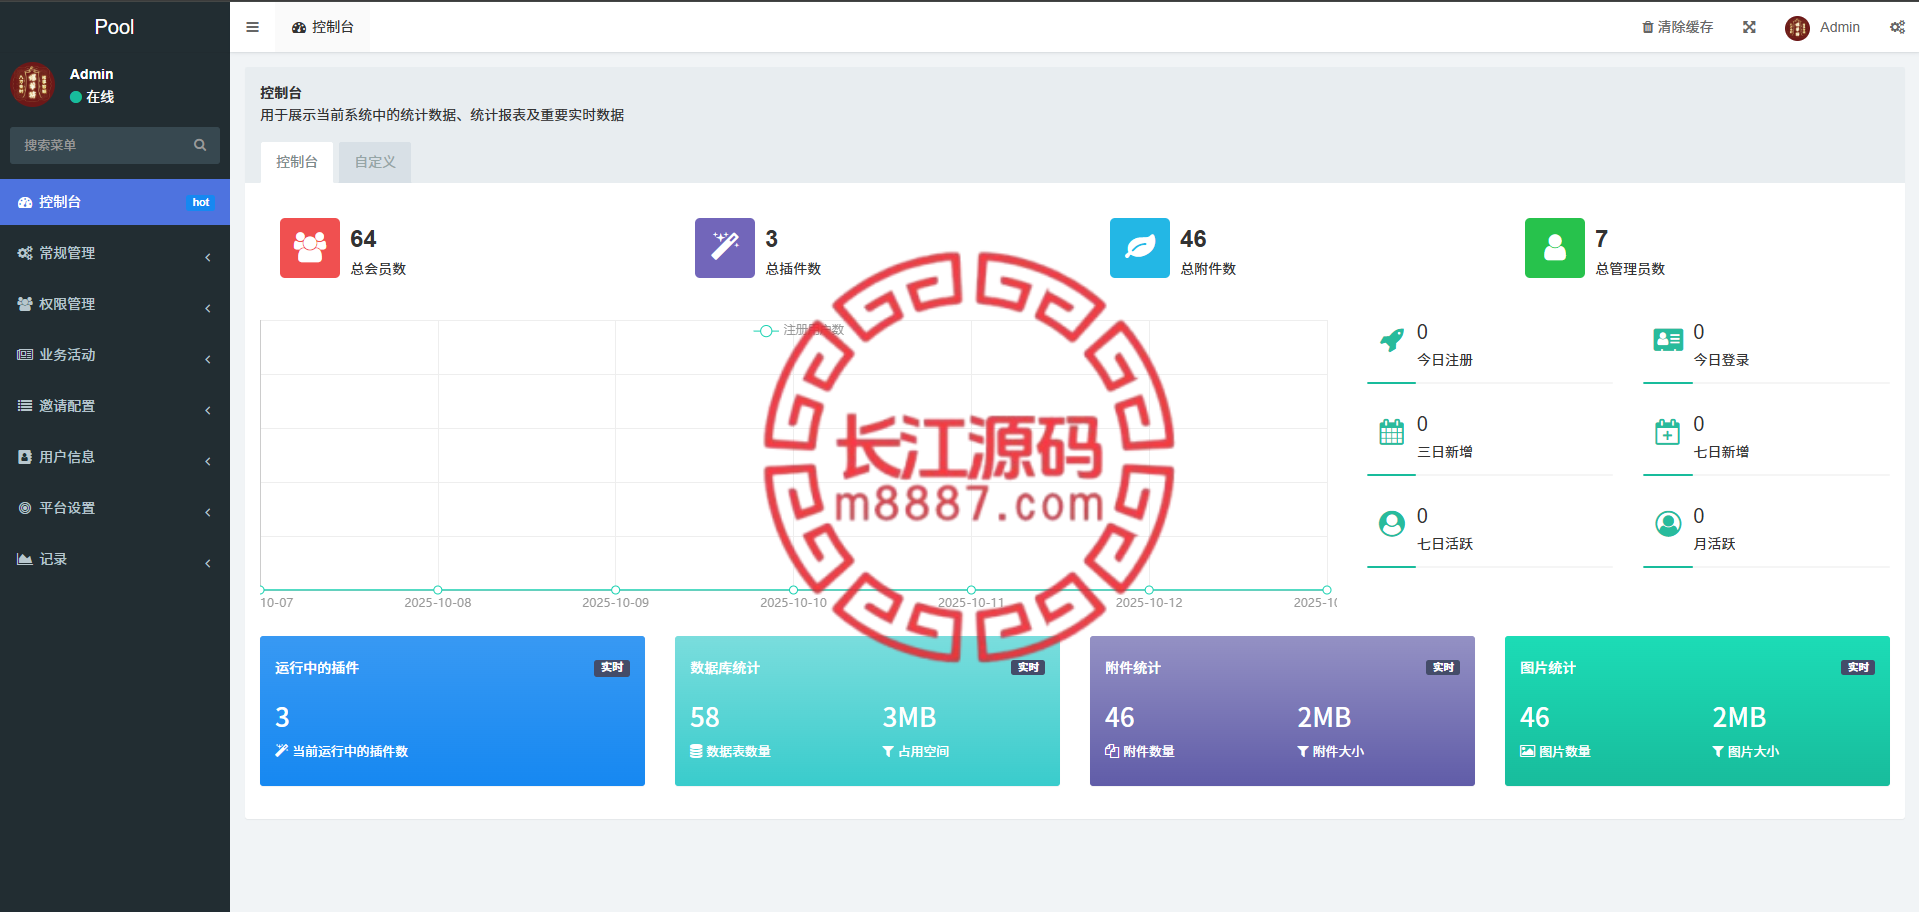The image size is (1919, 912).
Task: Click the 58 数据表数量 value
Action: [705, 717]
